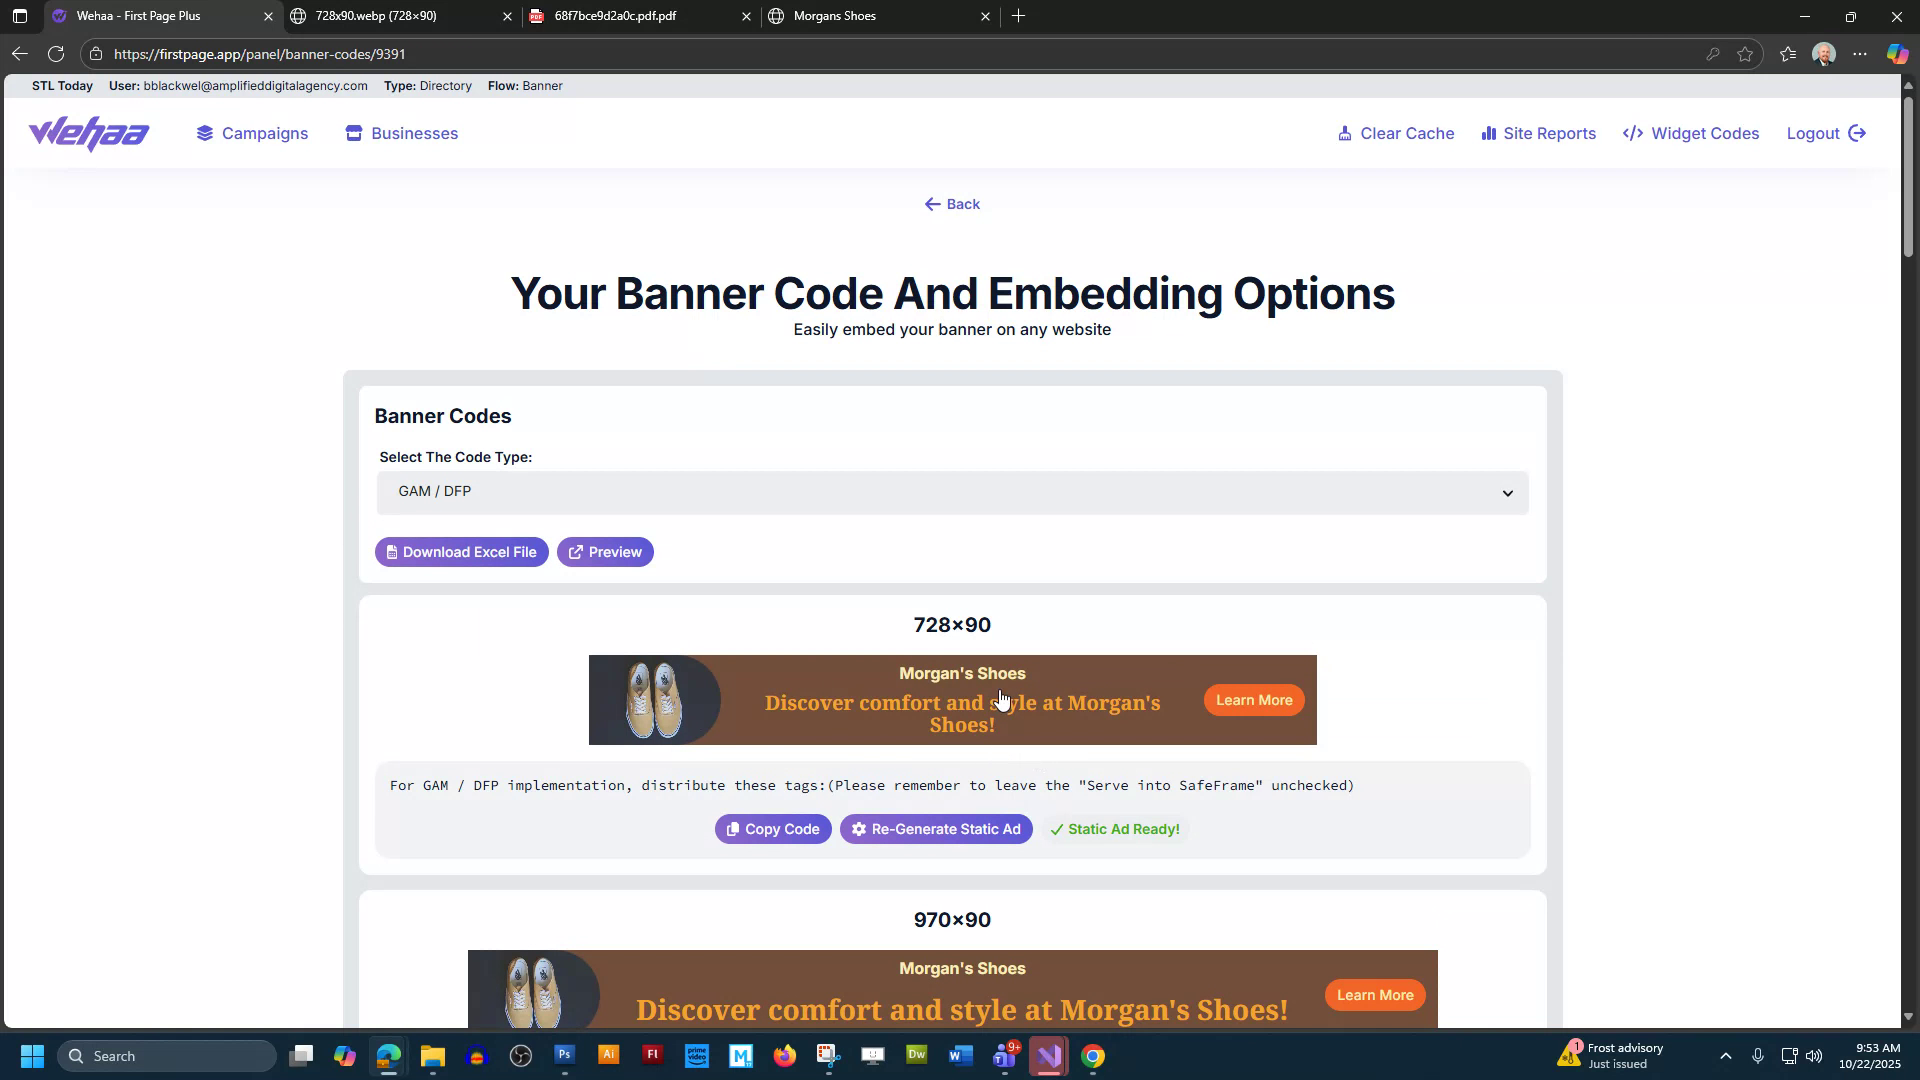Open the browser settings menu with three dots
The height and width of the screenshot is (1080, 1920).
pos(1861,54)
